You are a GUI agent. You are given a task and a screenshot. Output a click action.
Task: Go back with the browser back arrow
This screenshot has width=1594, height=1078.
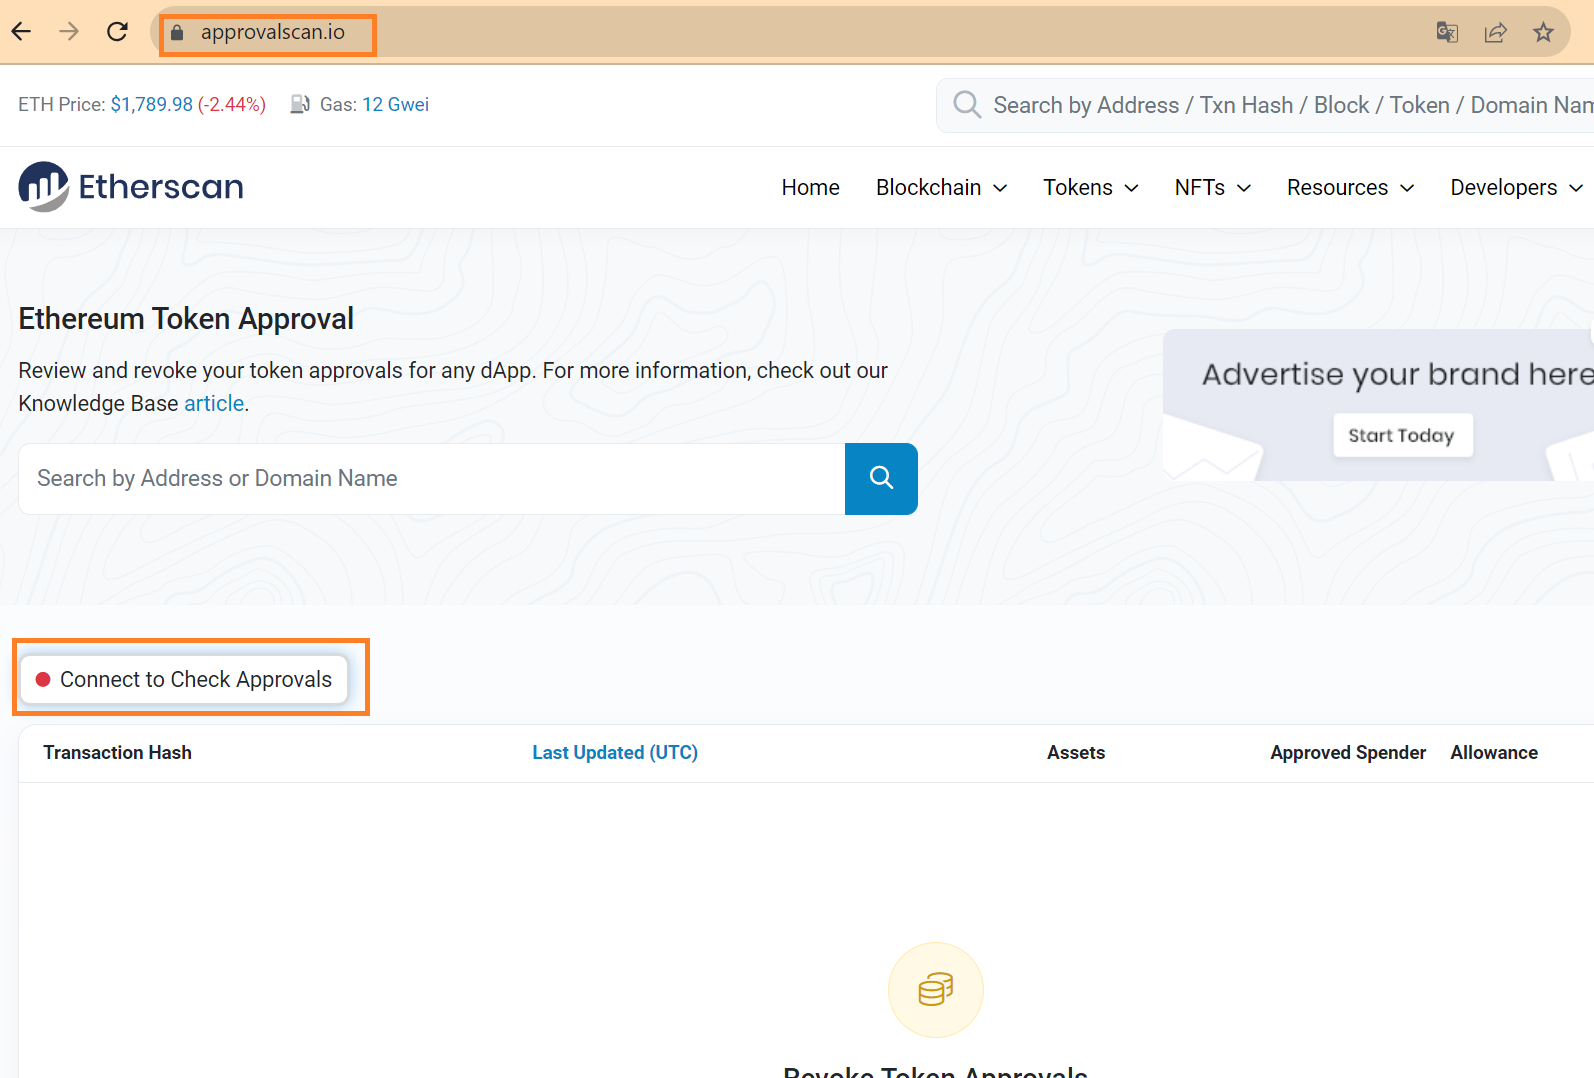21,32
